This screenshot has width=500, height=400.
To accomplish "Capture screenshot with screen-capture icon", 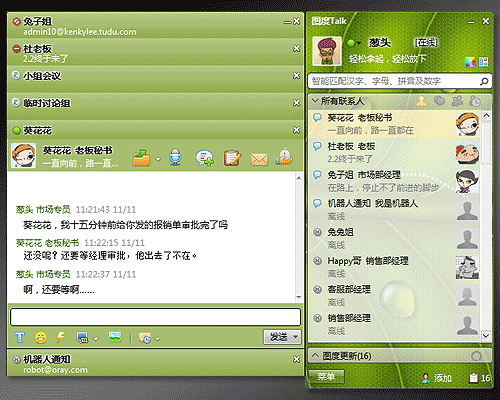I will (82, 338).
